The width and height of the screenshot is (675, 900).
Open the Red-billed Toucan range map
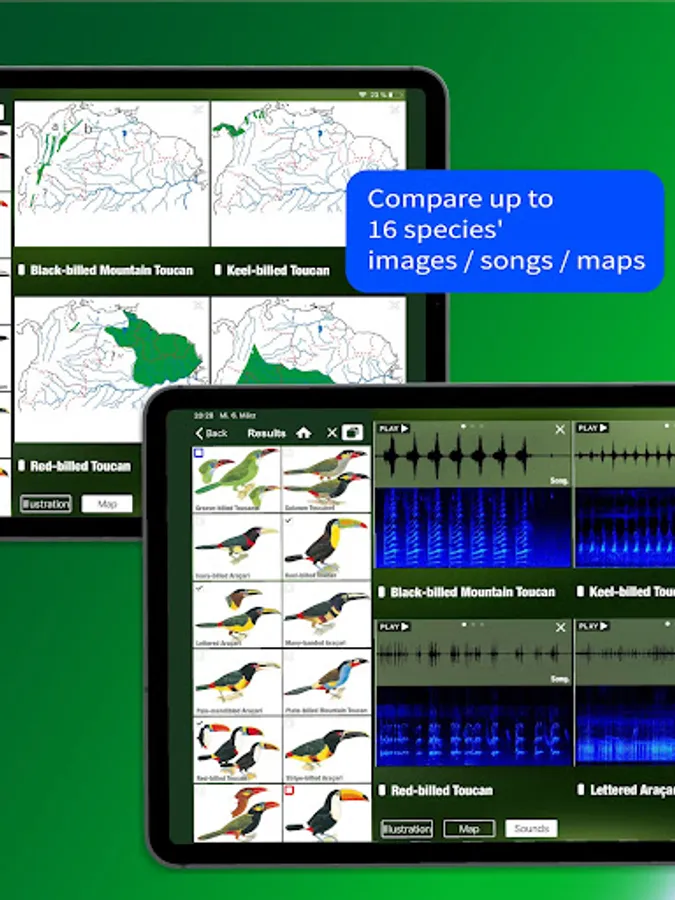[111, 369]
